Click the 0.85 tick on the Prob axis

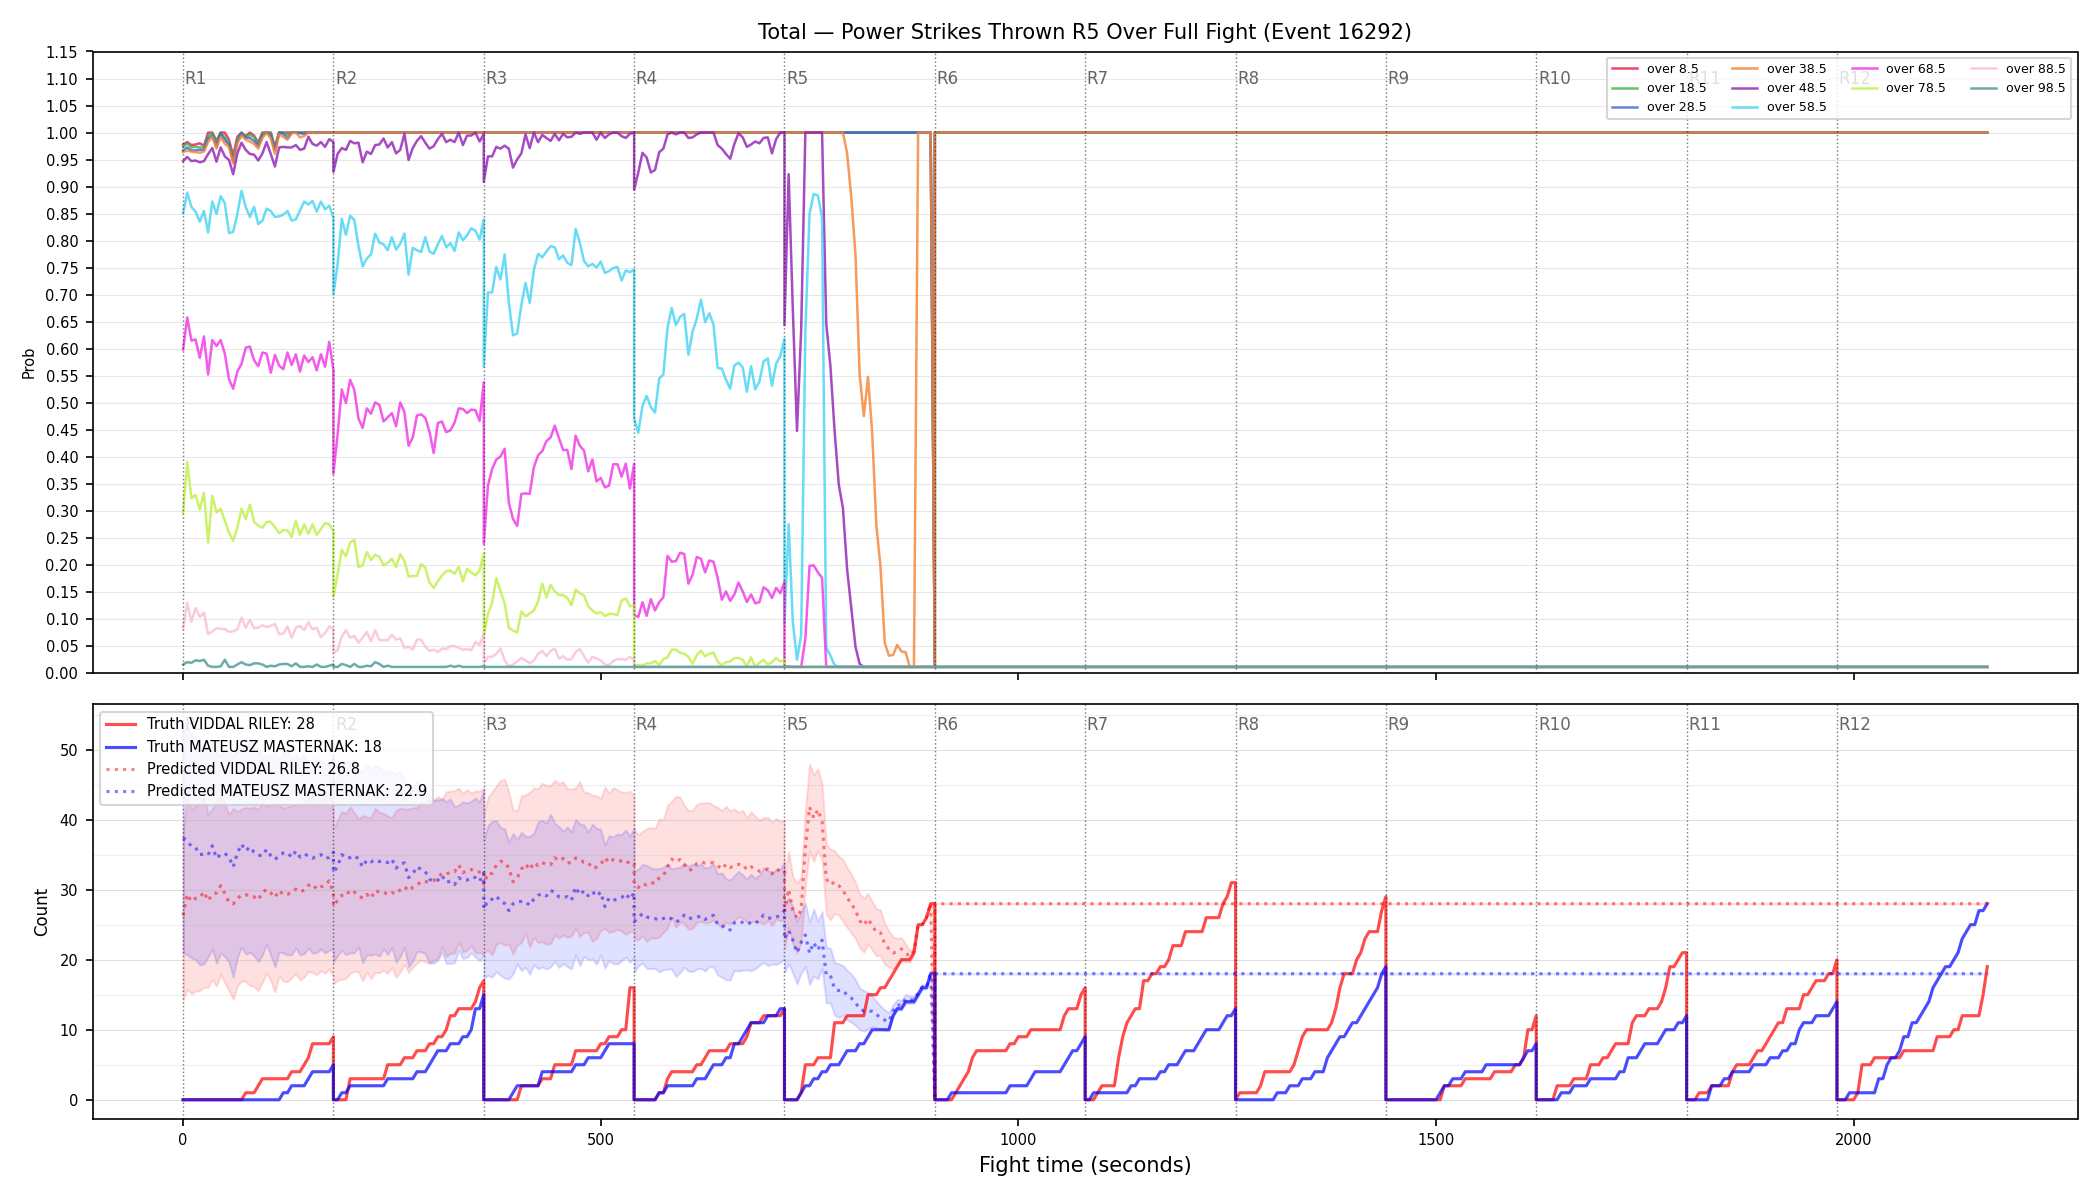(x=62, y=214)
